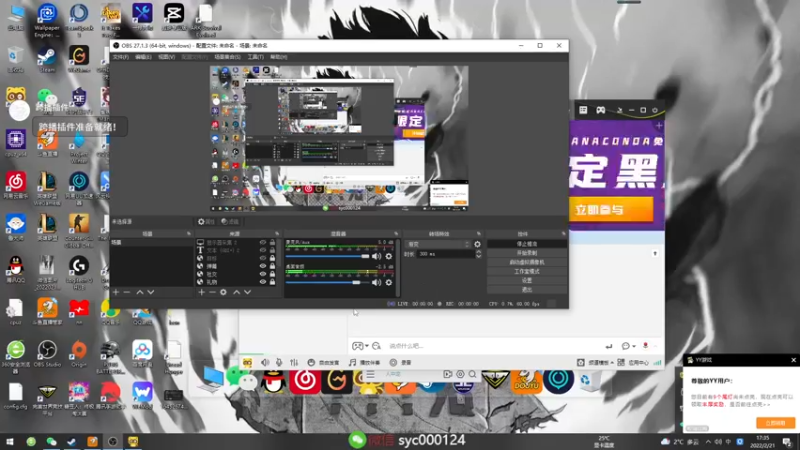Open the OBS icon in the taskbar

[x=113, y=441]
